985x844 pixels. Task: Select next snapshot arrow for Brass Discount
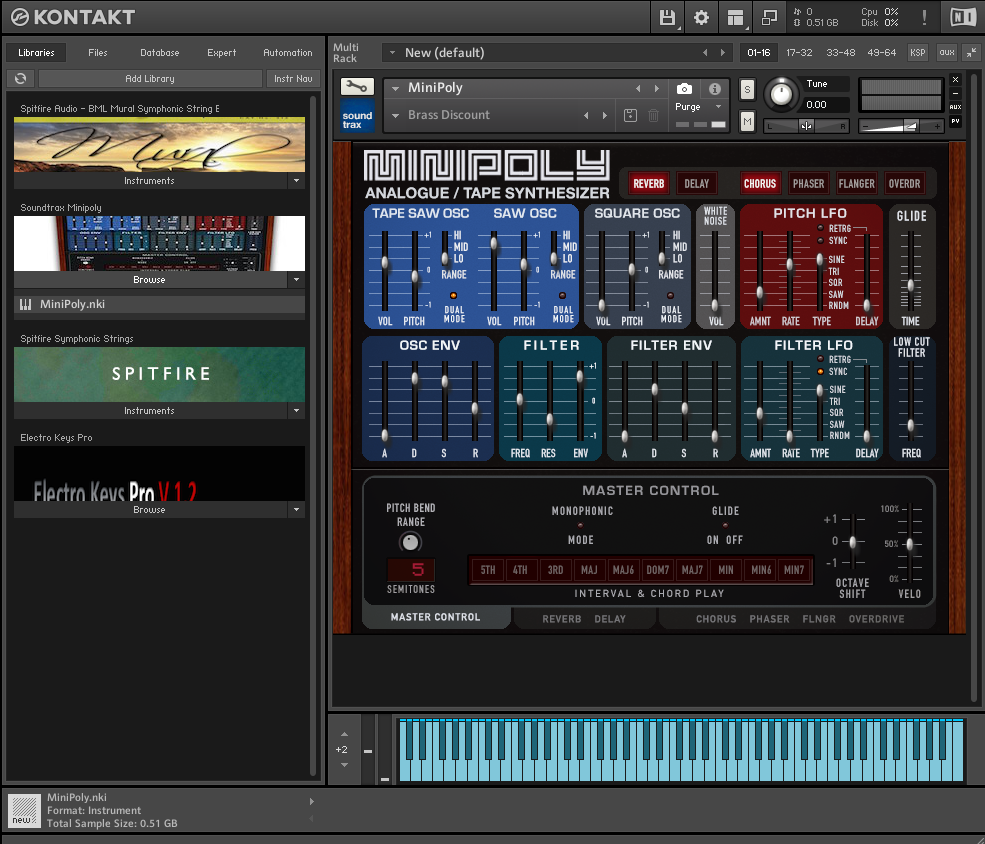pos(605,116)
